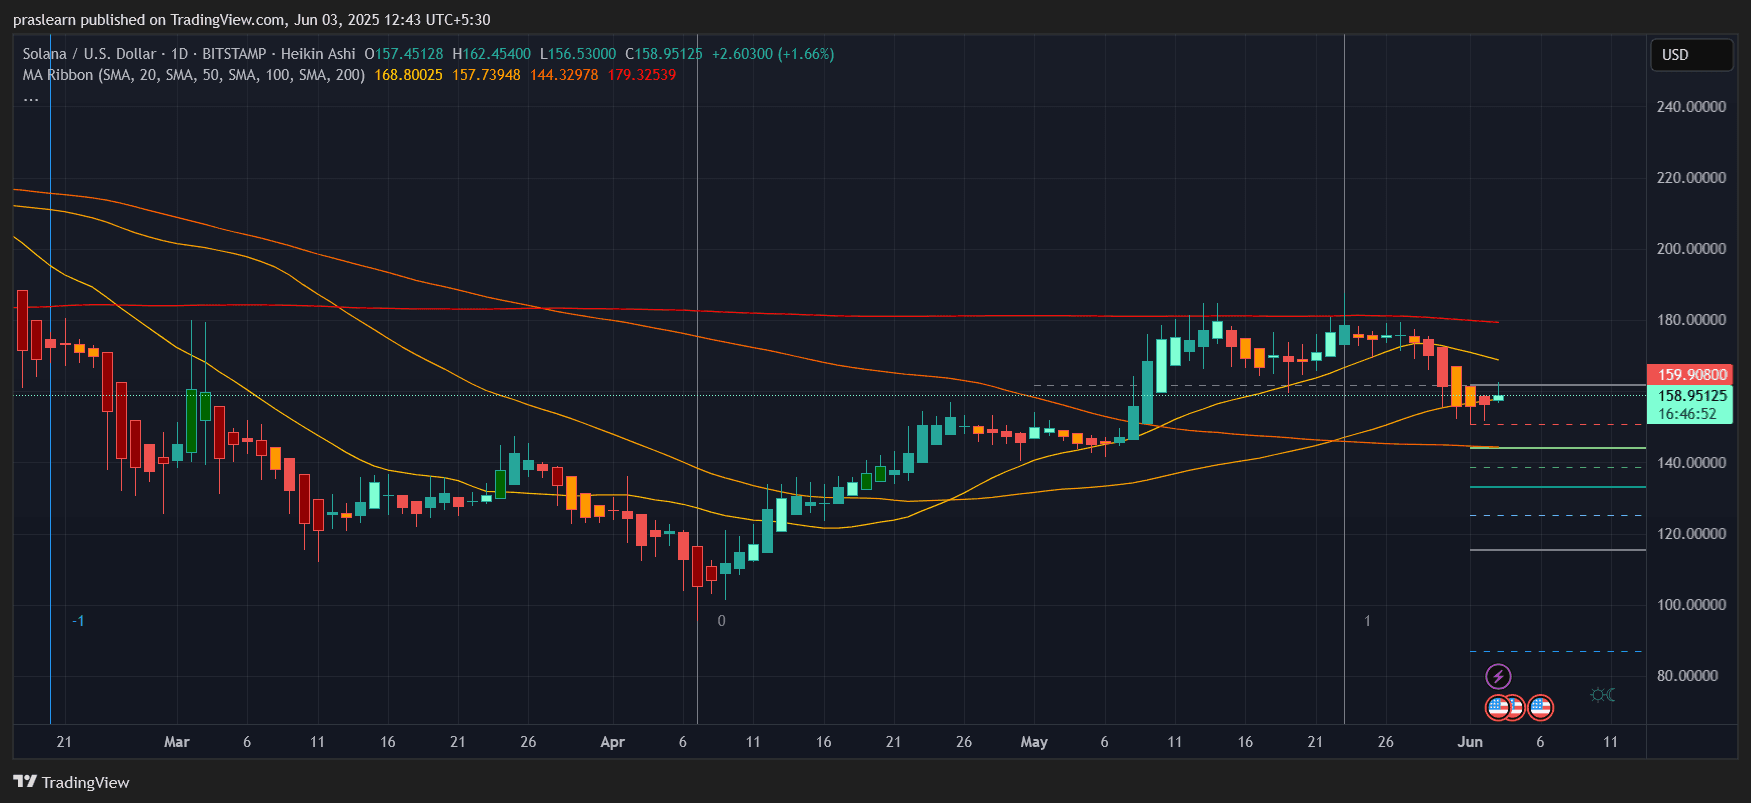This screenshot has height=803, width=1751.
Task: Click the leftmost US flag economic event icon
Action: [1497, 708]
